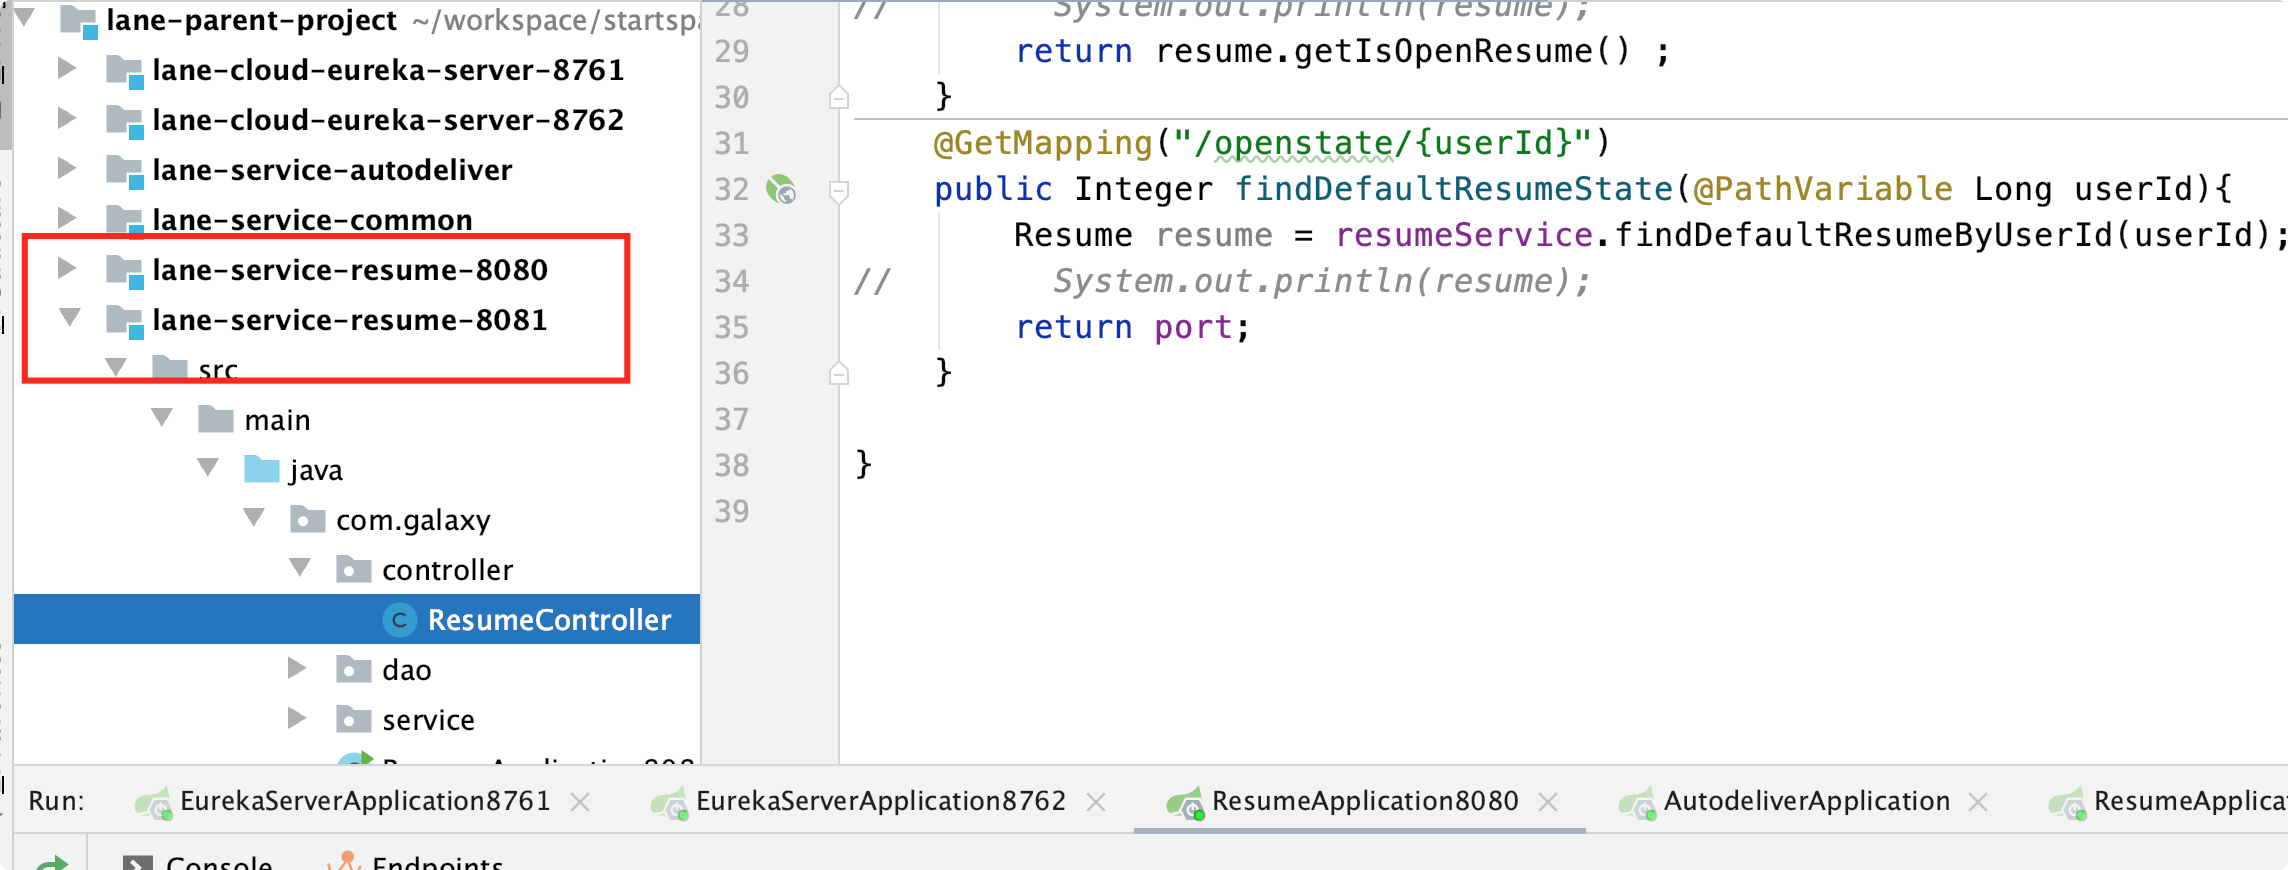Collapse the lane-parent-project root node
This screenshot has height=870, width=2288.
coord(25,17)
